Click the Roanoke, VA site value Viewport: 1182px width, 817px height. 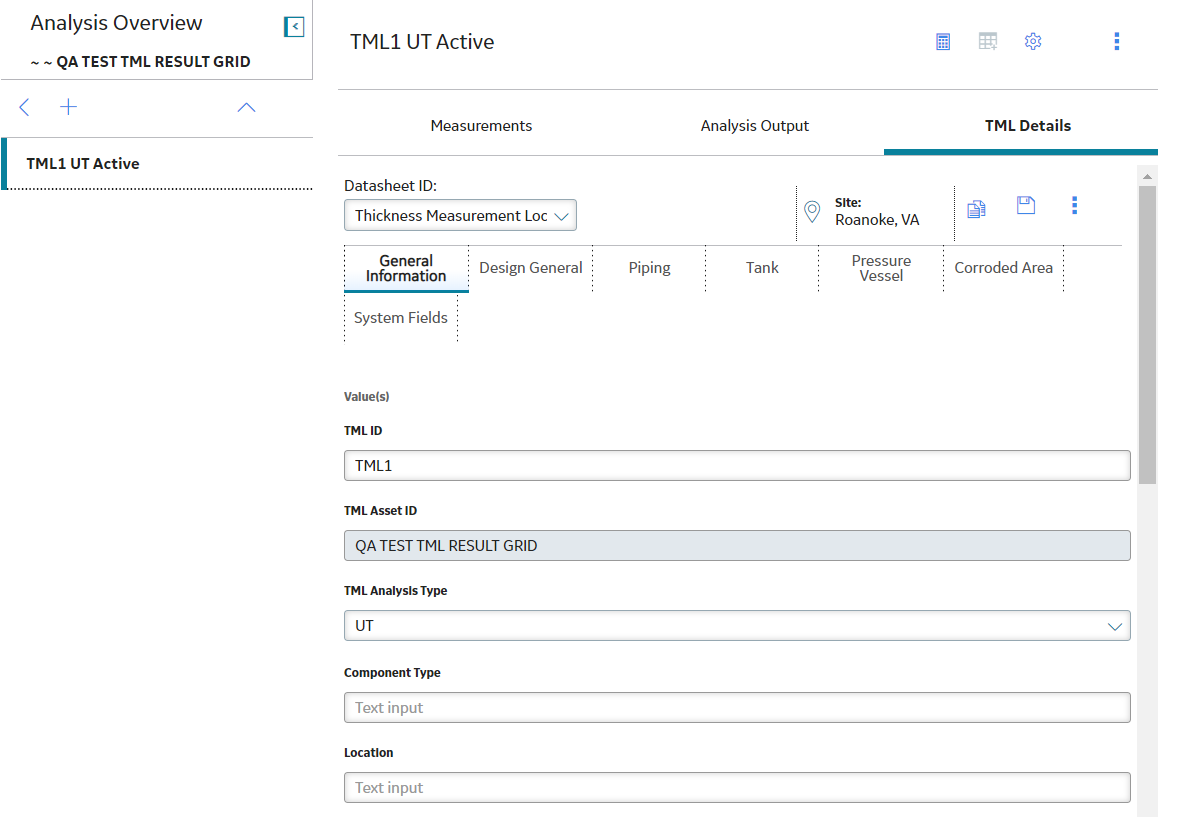(x=877, y=220)
